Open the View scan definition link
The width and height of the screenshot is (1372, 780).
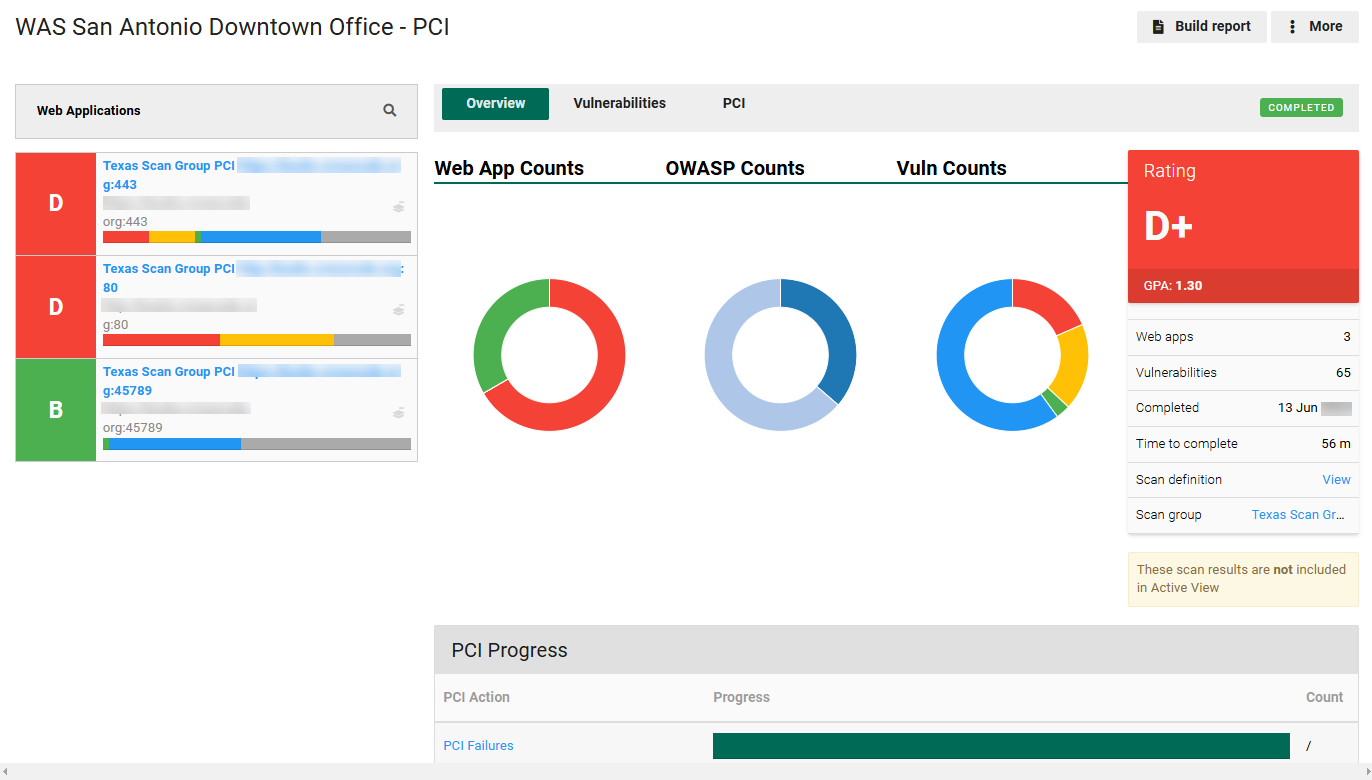pos(1336,480)
